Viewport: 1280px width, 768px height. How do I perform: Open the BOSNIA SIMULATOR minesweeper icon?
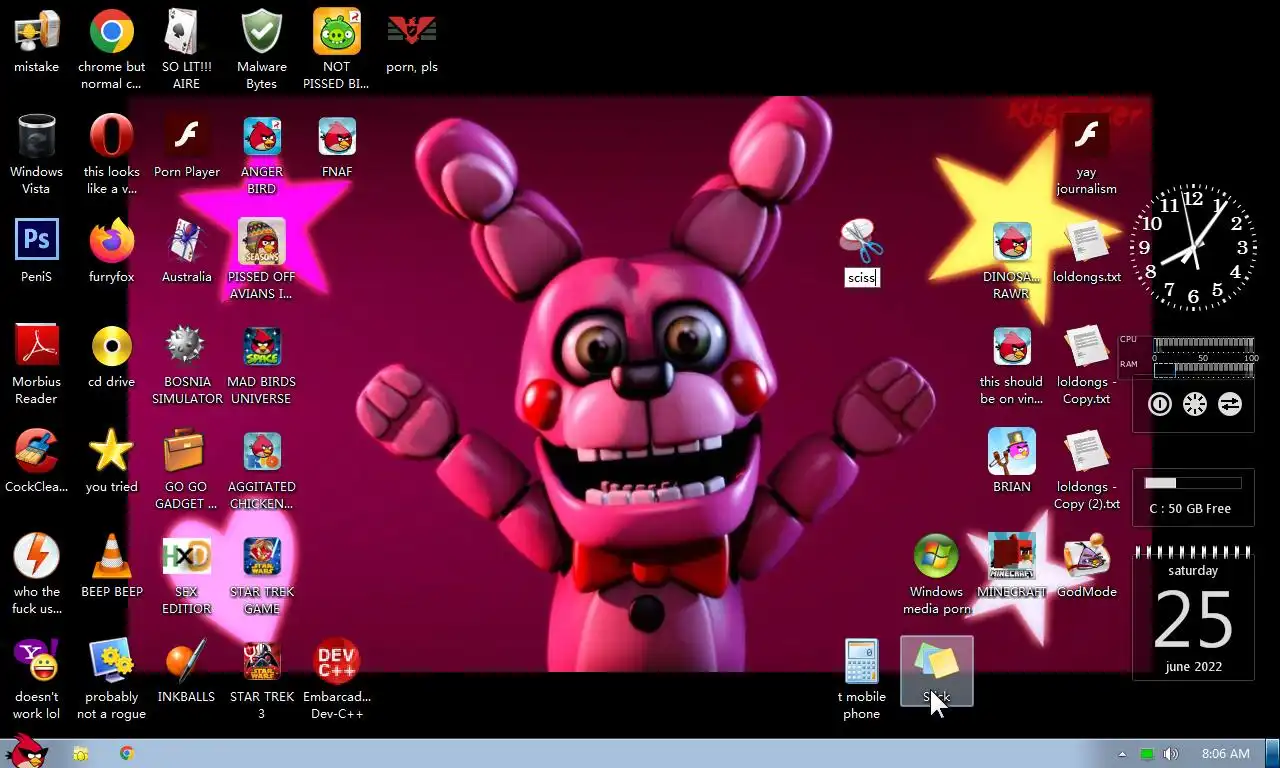(x=187, y=346)
